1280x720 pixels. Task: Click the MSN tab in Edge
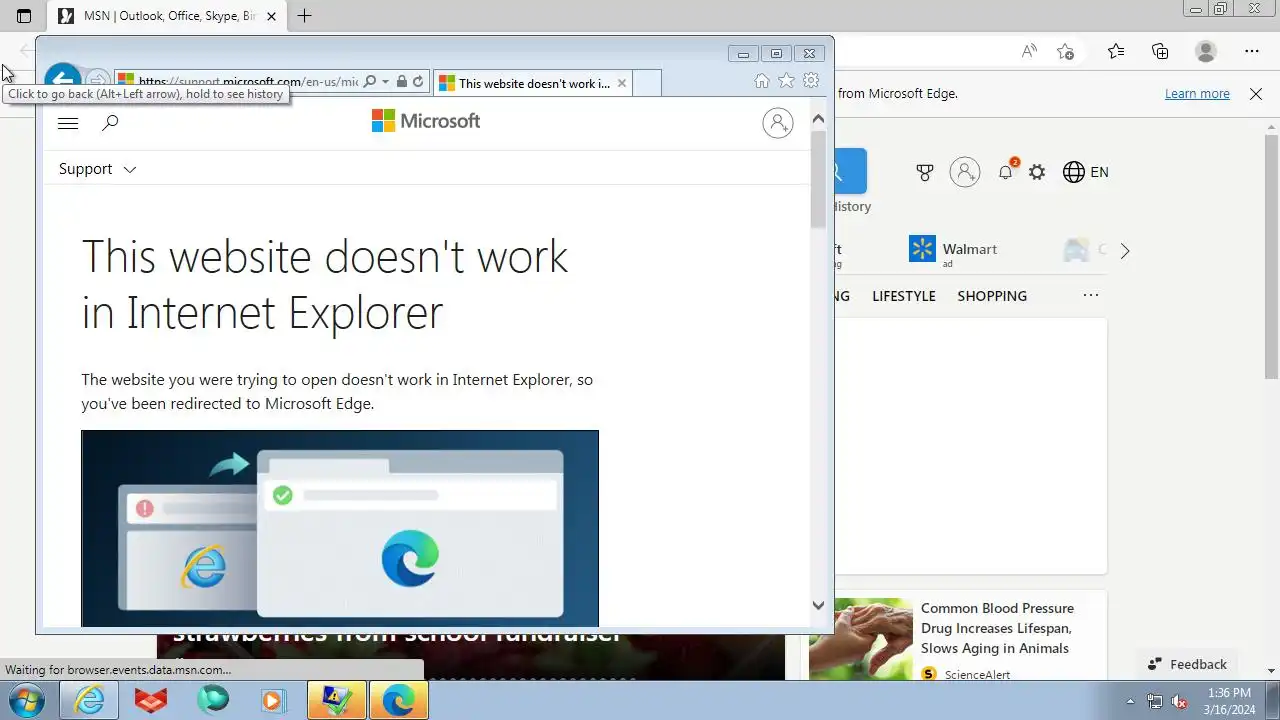tap(168, 16)
